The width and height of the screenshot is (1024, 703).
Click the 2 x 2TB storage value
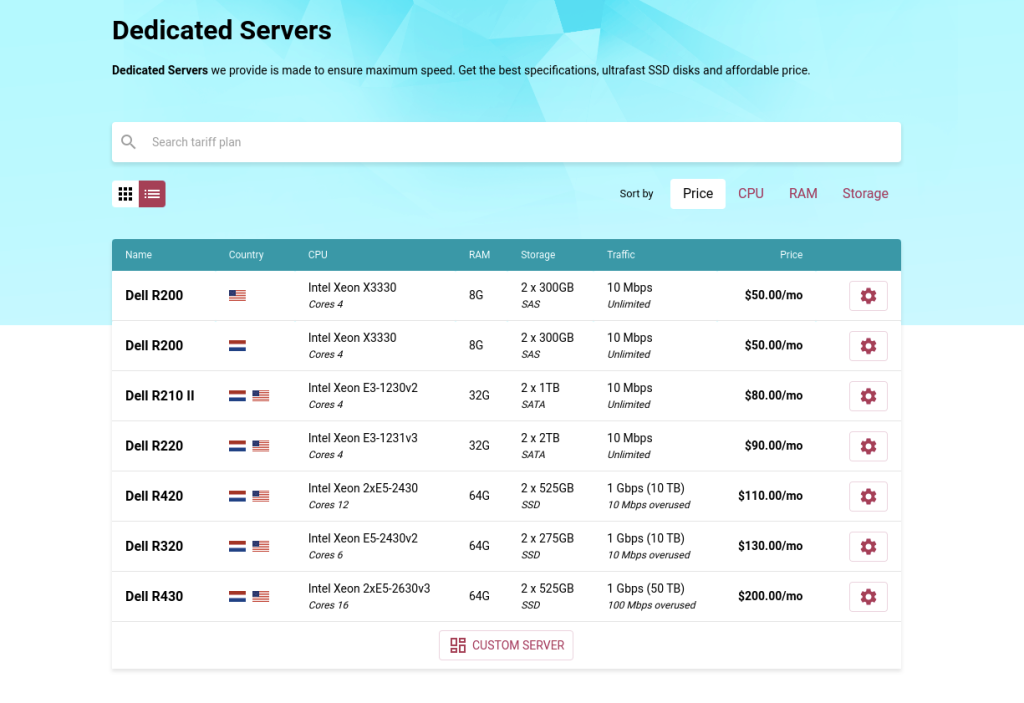pyautogui.click(x=540, y=438)
